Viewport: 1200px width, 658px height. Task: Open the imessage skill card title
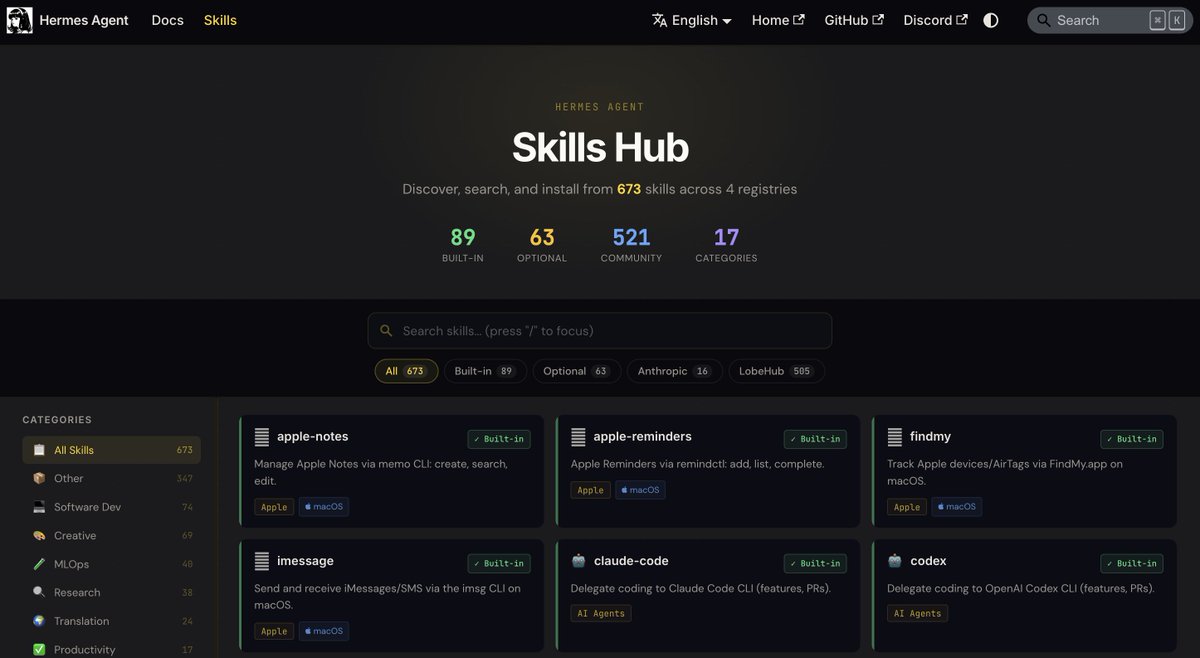point(305,561)
